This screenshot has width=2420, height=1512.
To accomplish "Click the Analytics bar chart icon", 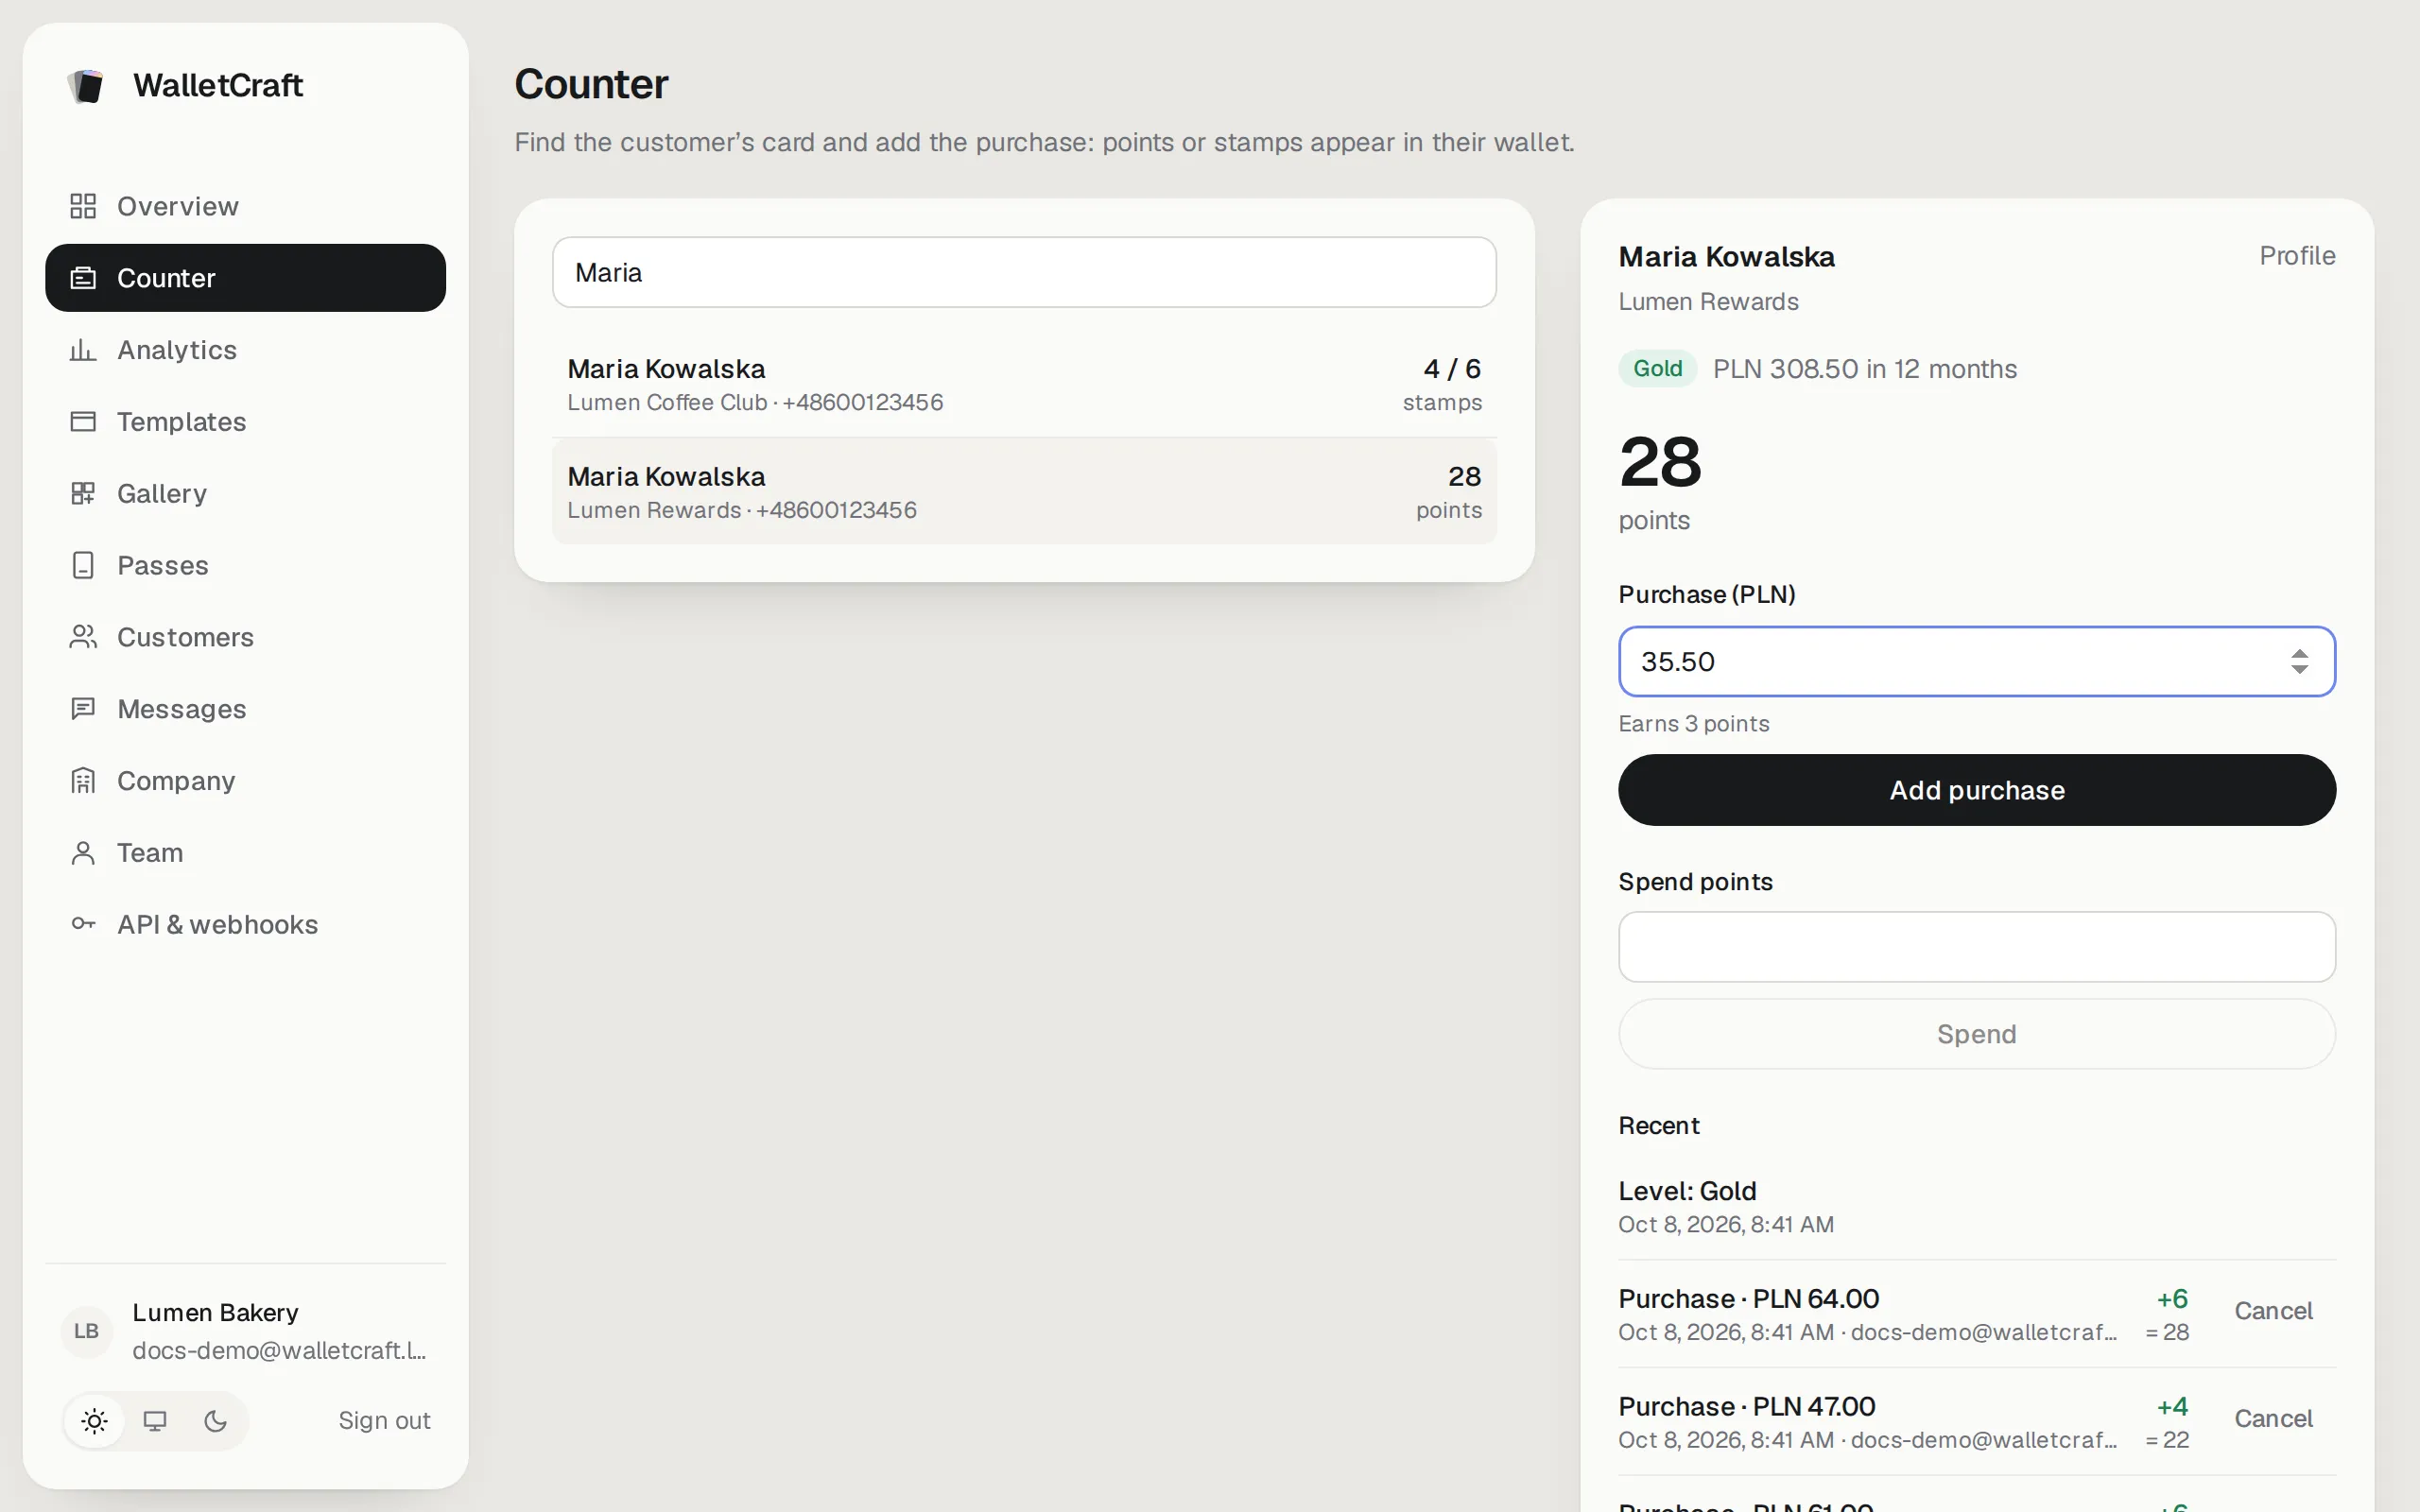I will [x=83, y=350].
